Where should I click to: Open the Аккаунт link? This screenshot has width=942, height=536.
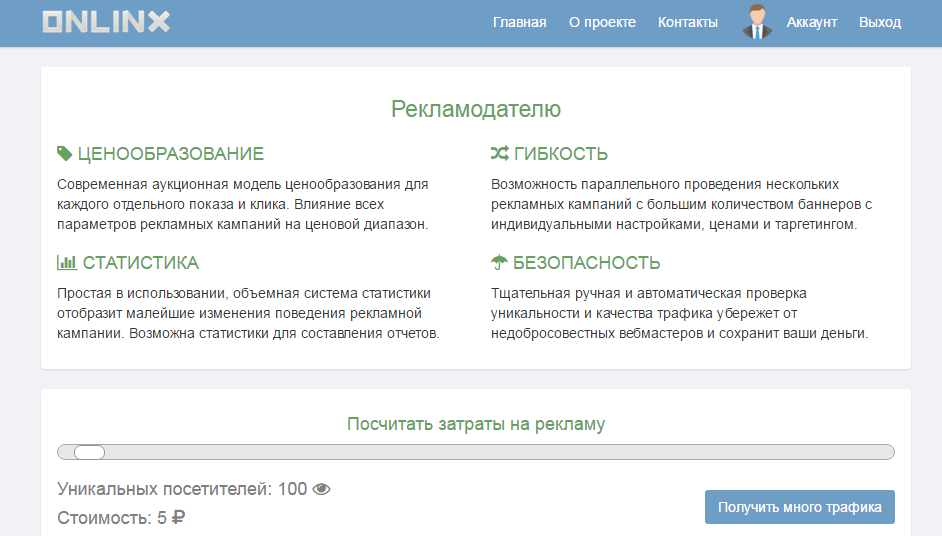coord(811,22)
